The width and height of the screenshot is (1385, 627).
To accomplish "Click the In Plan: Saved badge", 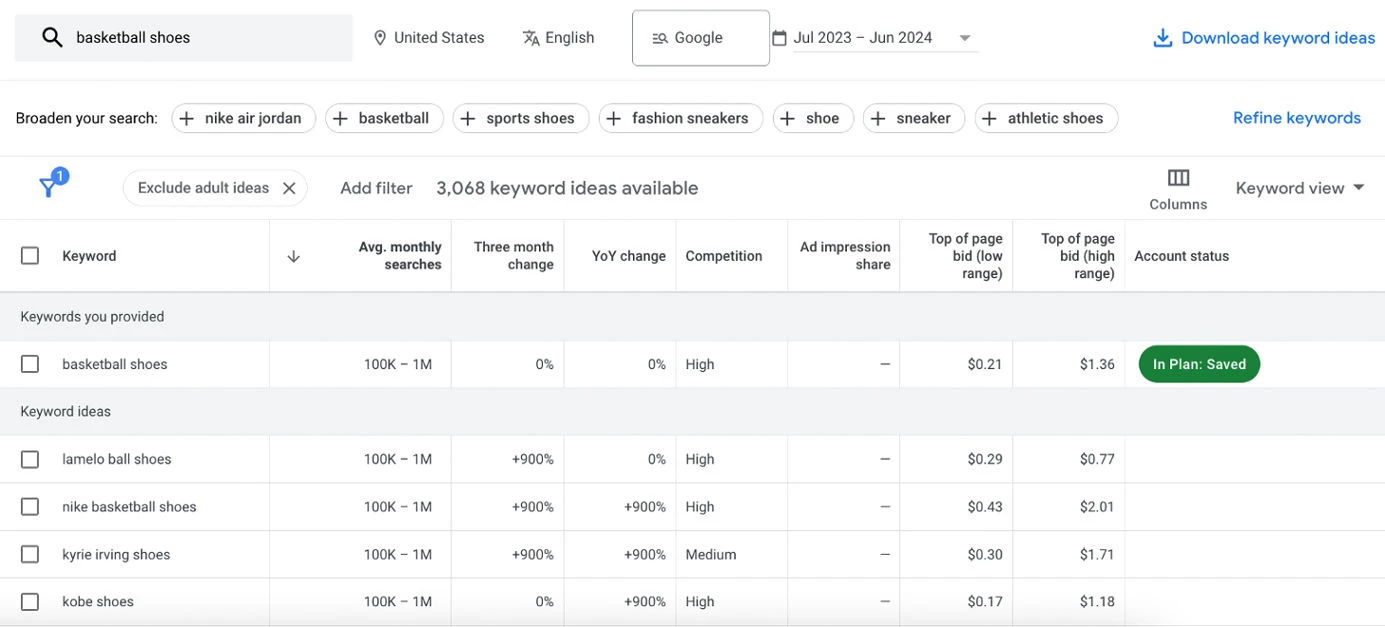I will 1199,364.
